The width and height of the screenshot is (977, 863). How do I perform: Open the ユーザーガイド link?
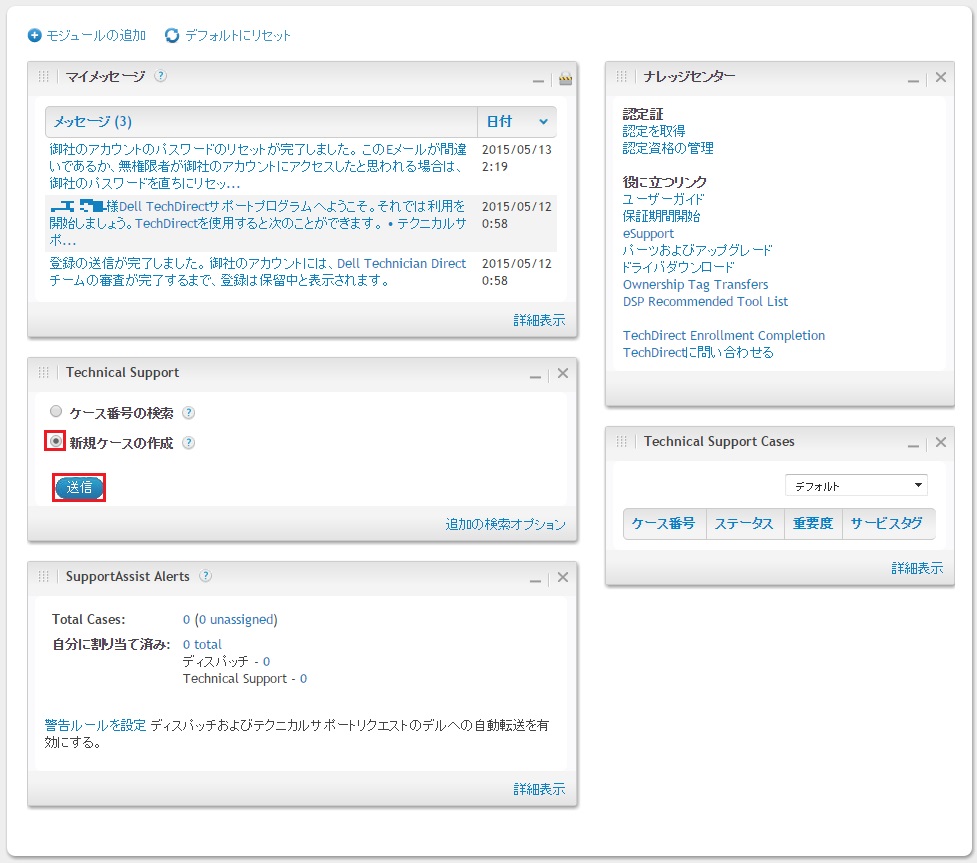(664, 199)
